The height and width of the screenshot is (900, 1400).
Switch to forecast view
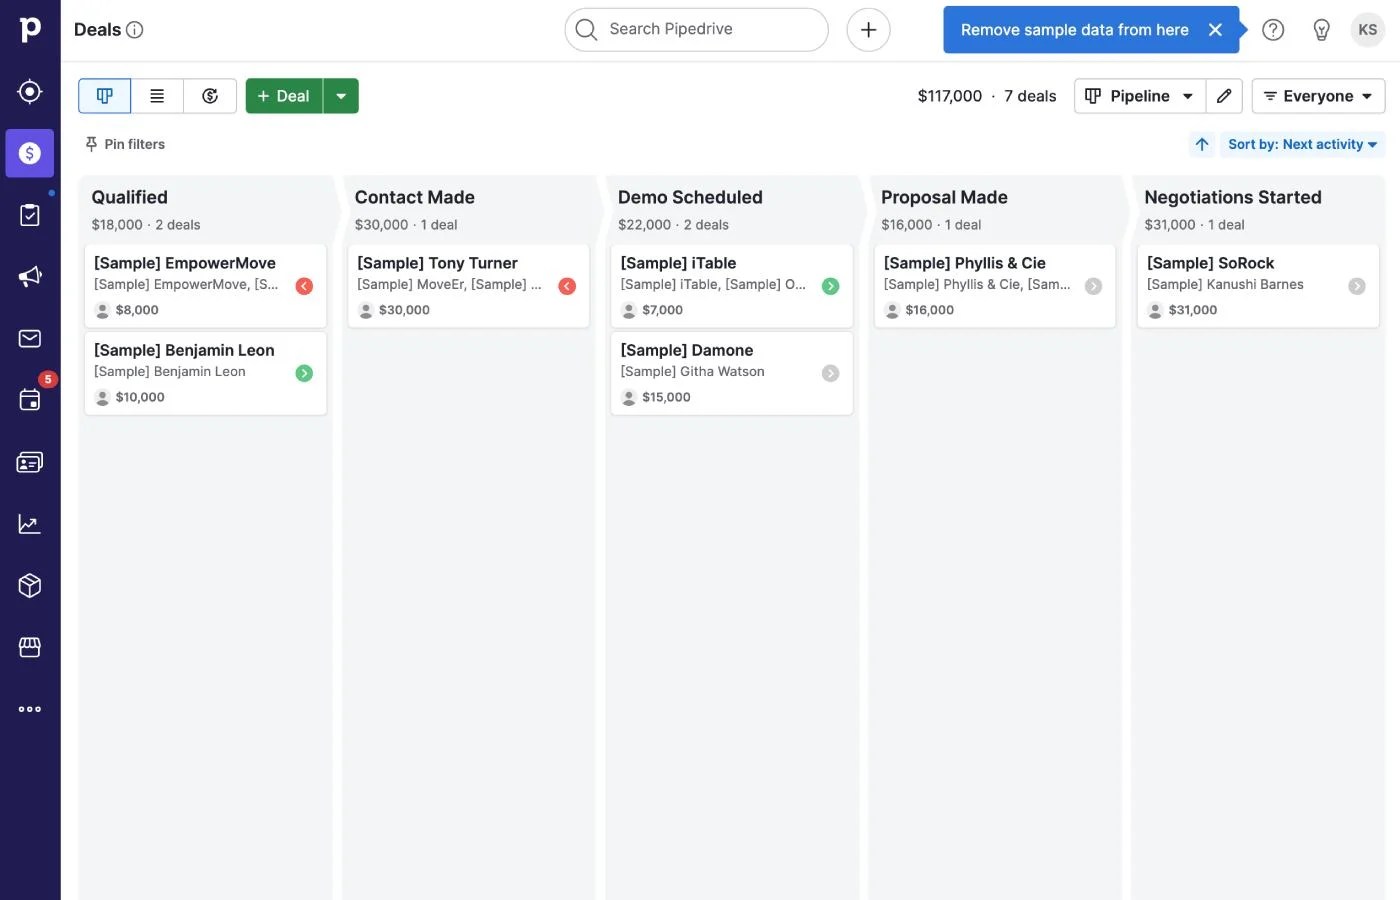[210, 96]
